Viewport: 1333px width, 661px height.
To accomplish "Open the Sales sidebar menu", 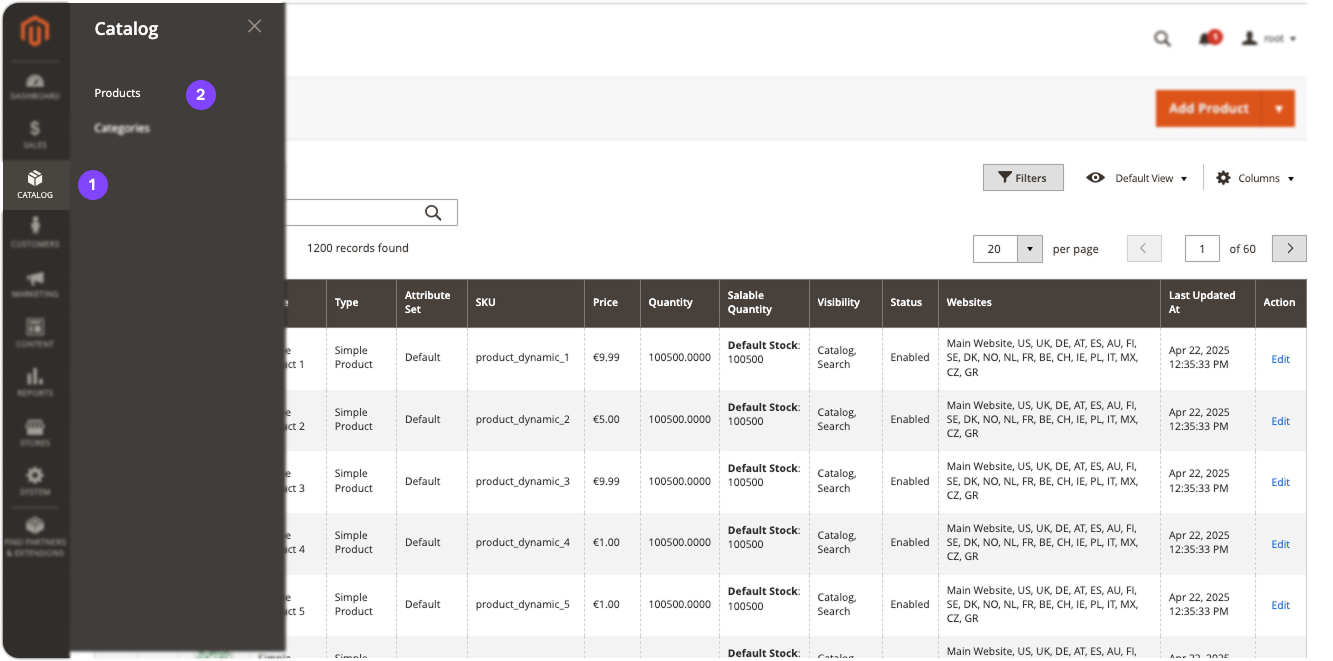I will pos(35,135).
